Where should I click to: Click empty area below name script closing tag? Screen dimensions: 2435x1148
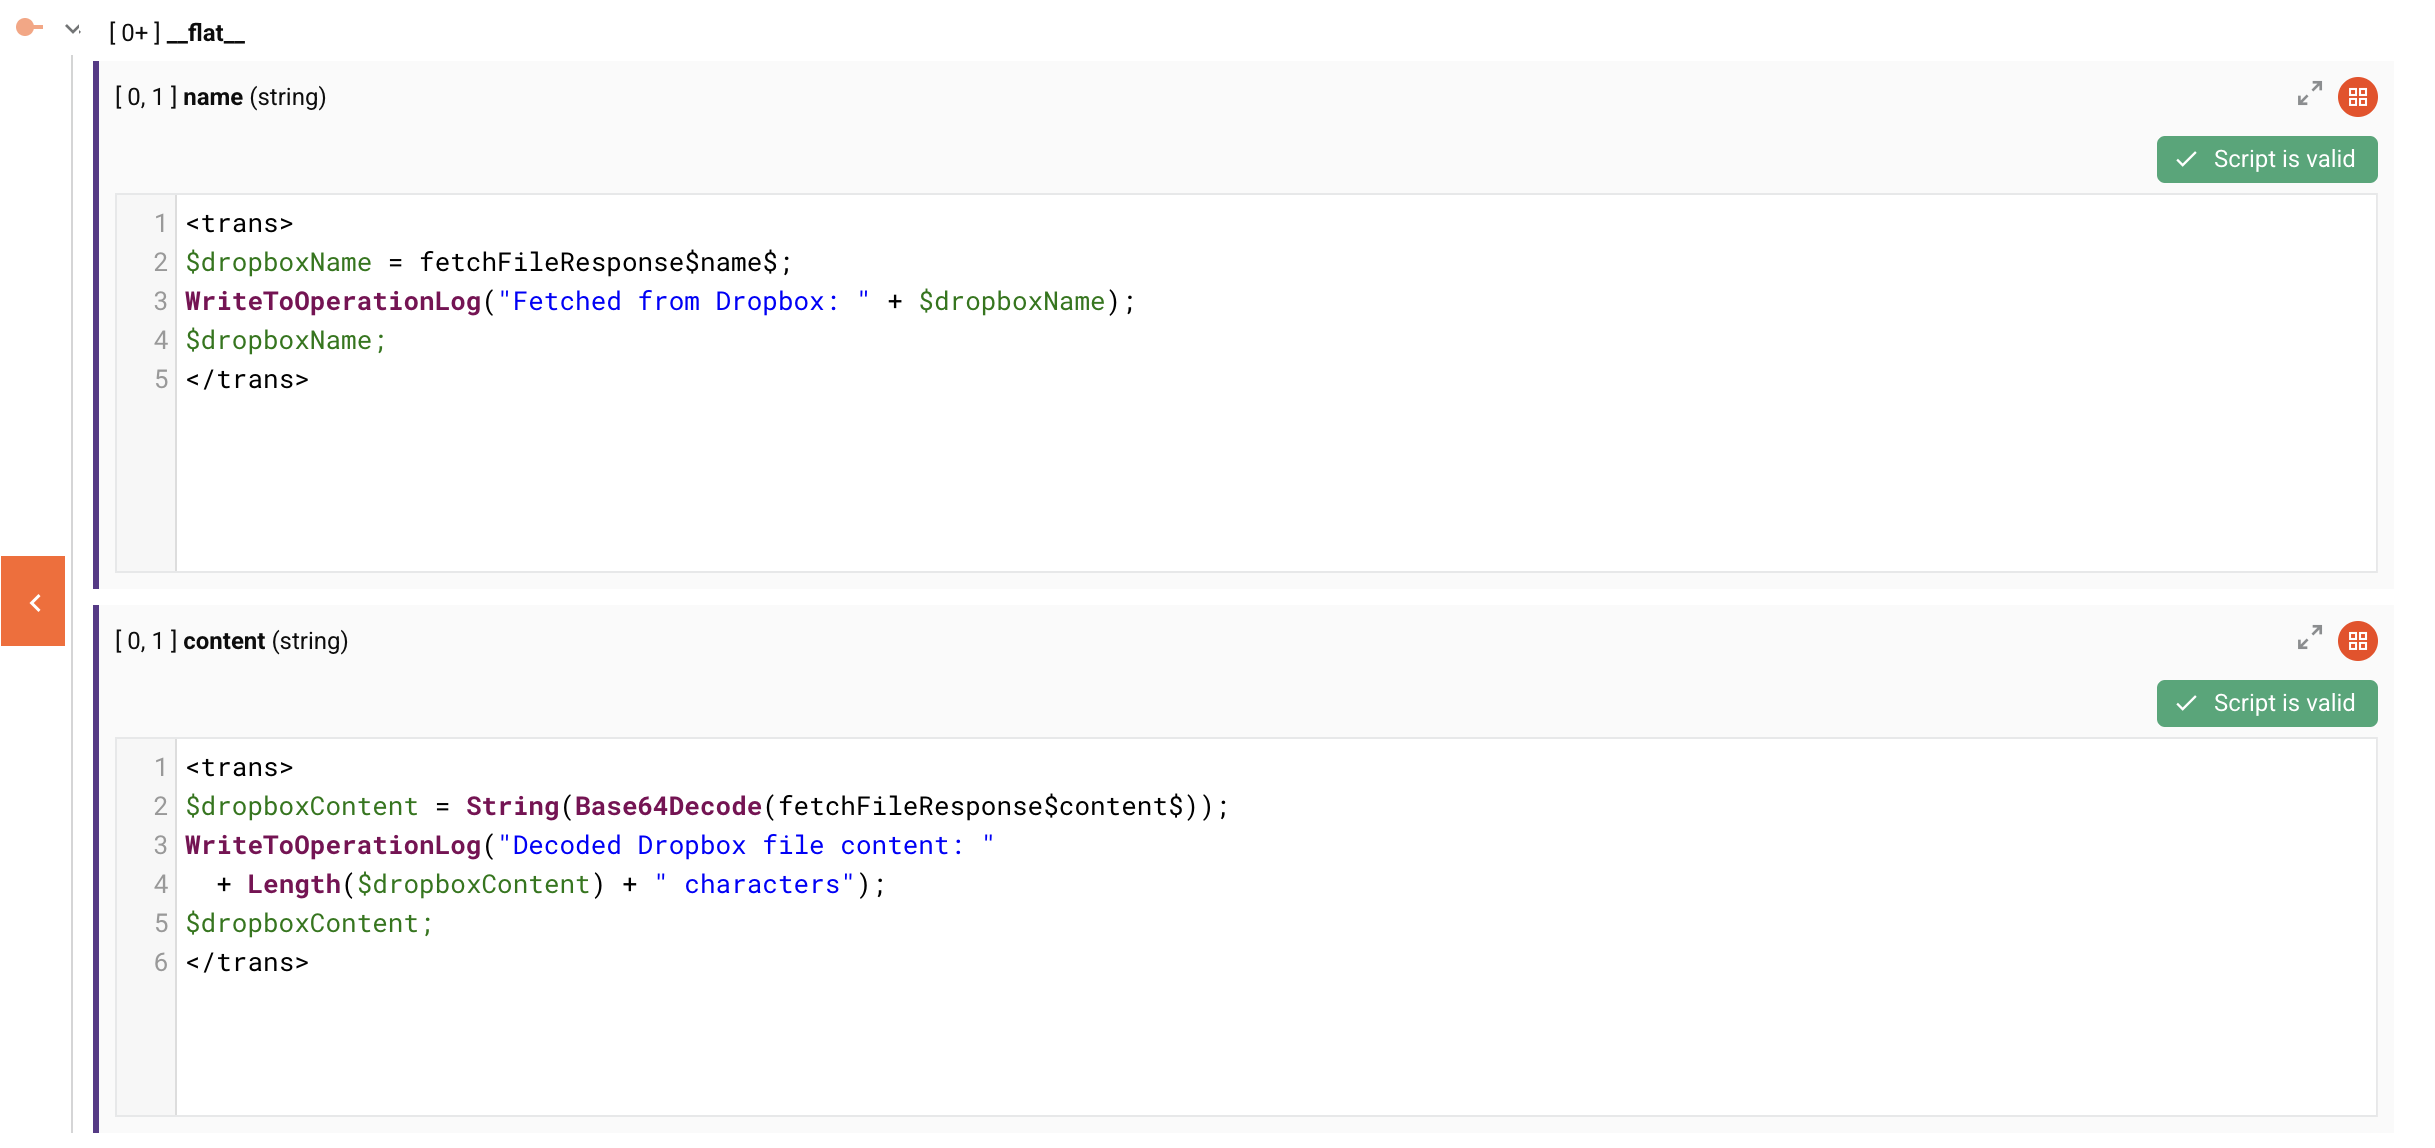[1200, 480]
